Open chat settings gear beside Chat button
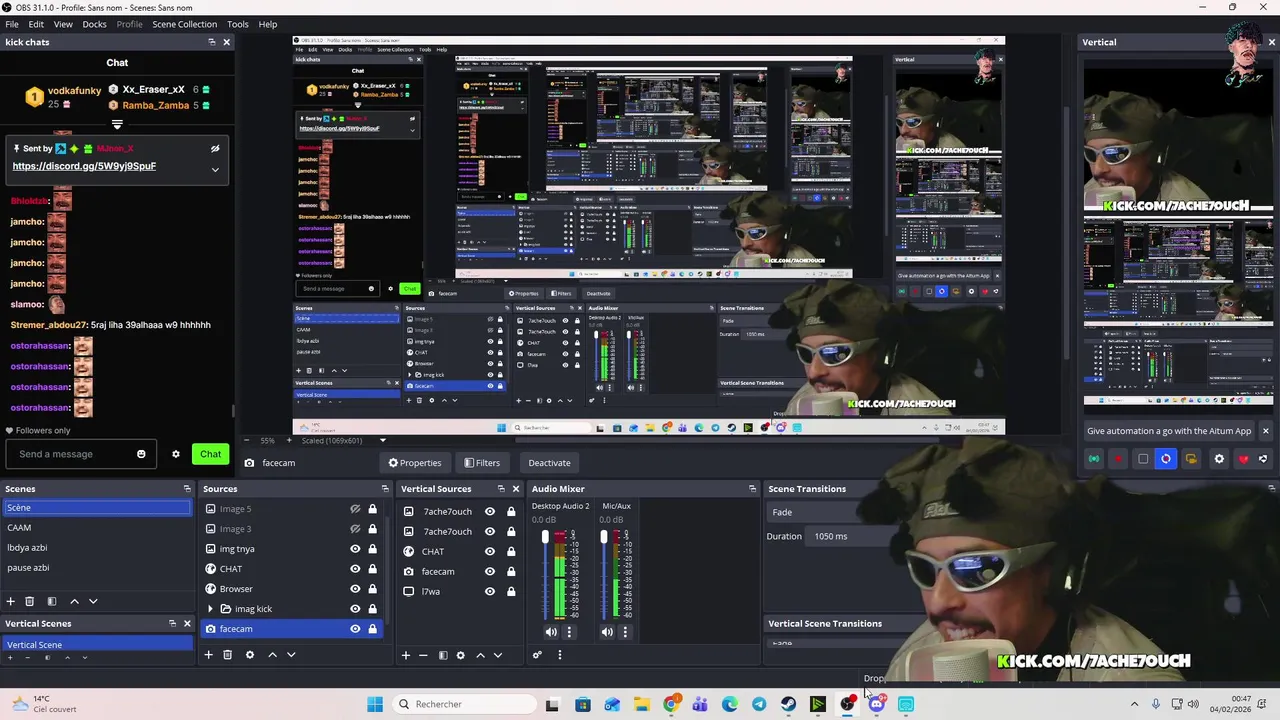The image size is (1280, 720). click(176, 454)
